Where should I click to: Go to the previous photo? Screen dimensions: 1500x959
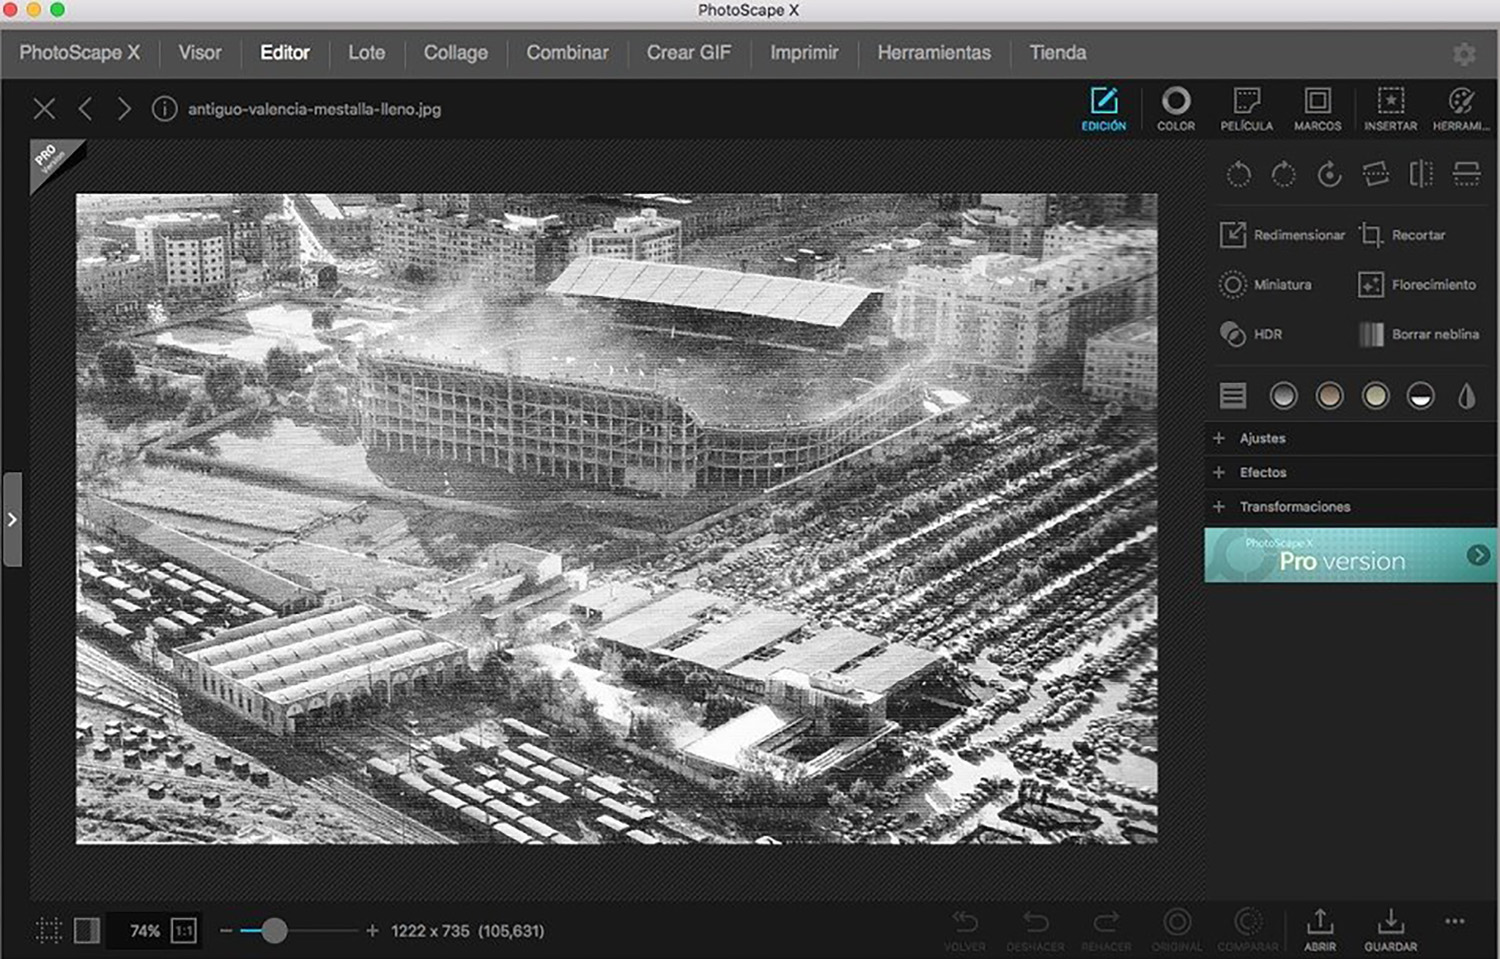click(85, 109)
